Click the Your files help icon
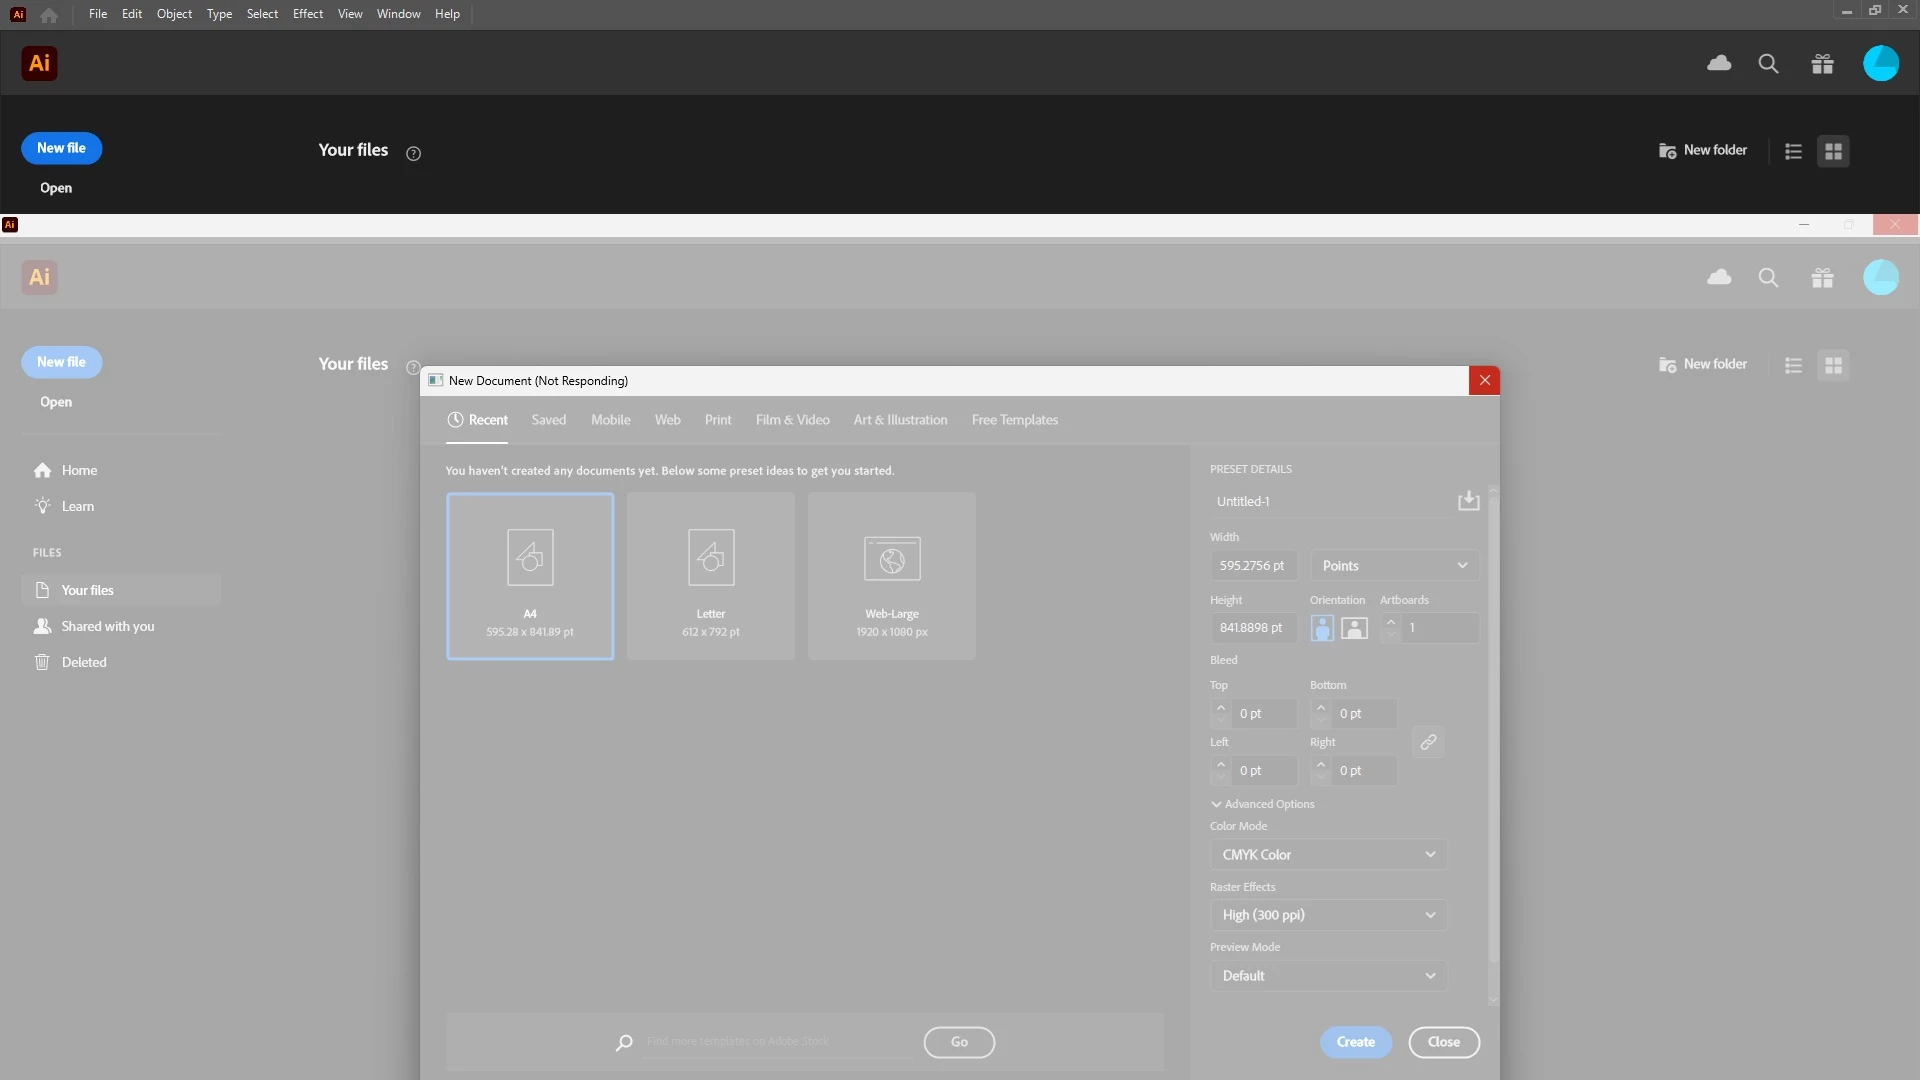Image resolution: width=1920 pixels, height=1080 pixels. click(413, 153)
